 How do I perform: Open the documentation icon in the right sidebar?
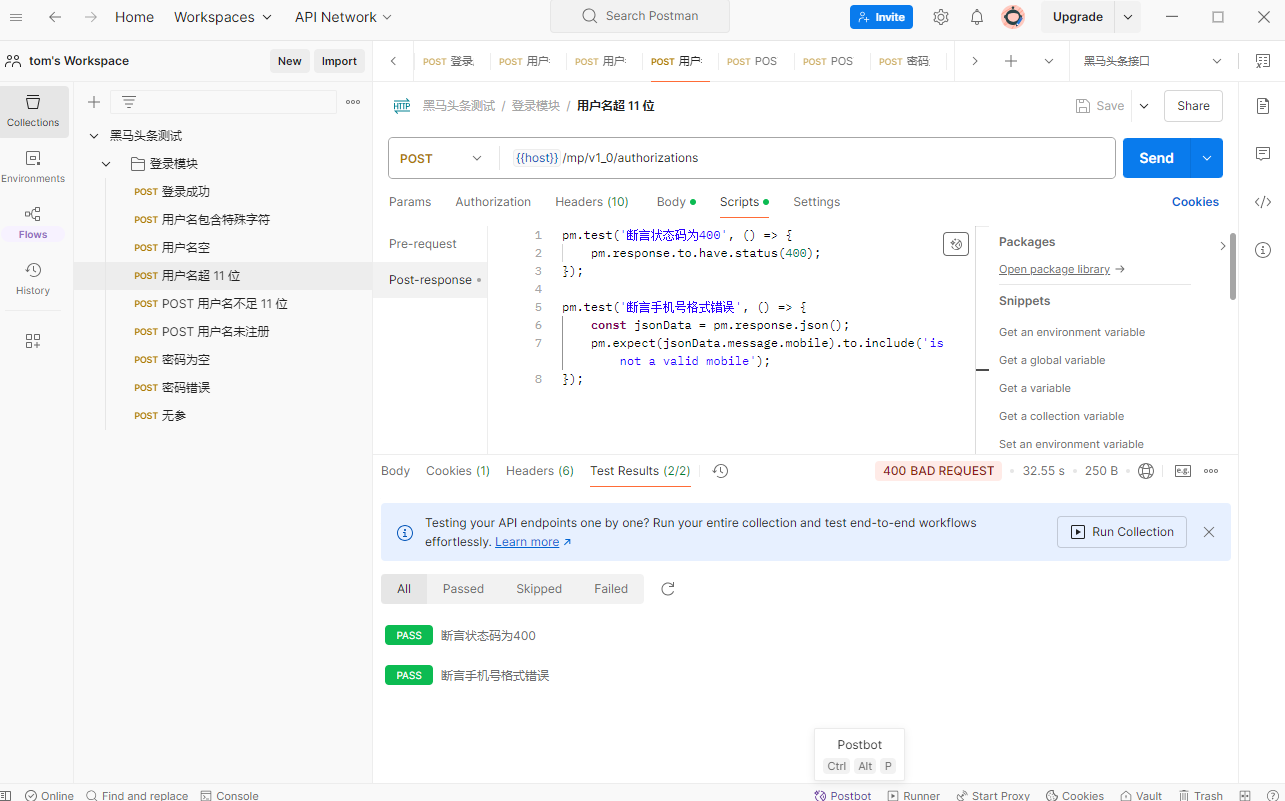1263,106
